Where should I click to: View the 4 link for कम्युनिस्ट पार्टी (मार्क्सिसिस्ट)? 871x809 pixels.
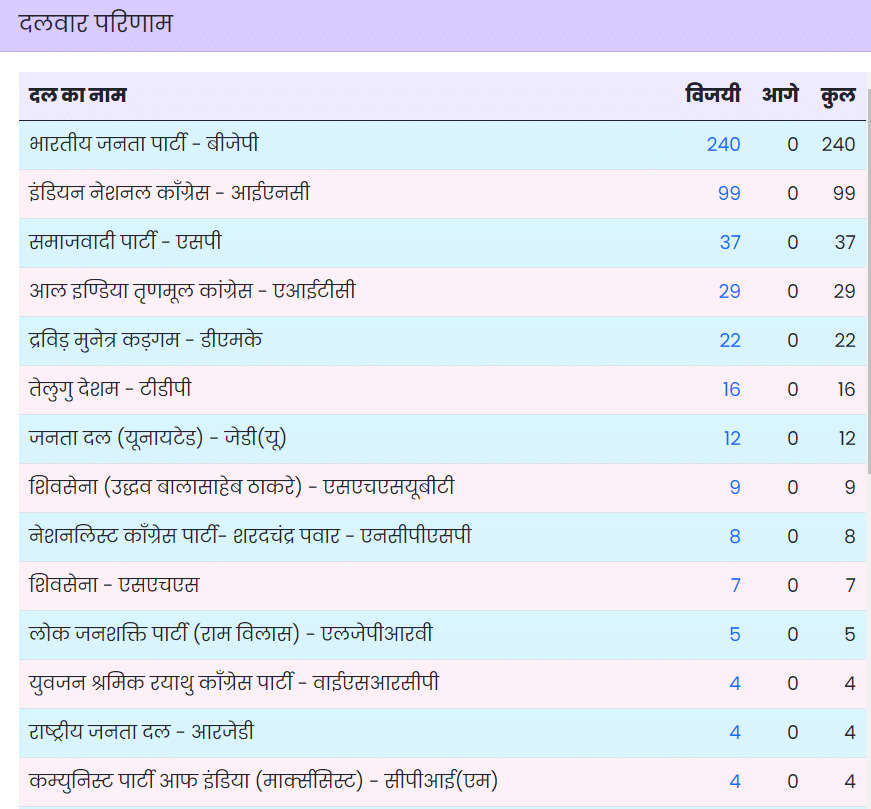tap(735, 781)
